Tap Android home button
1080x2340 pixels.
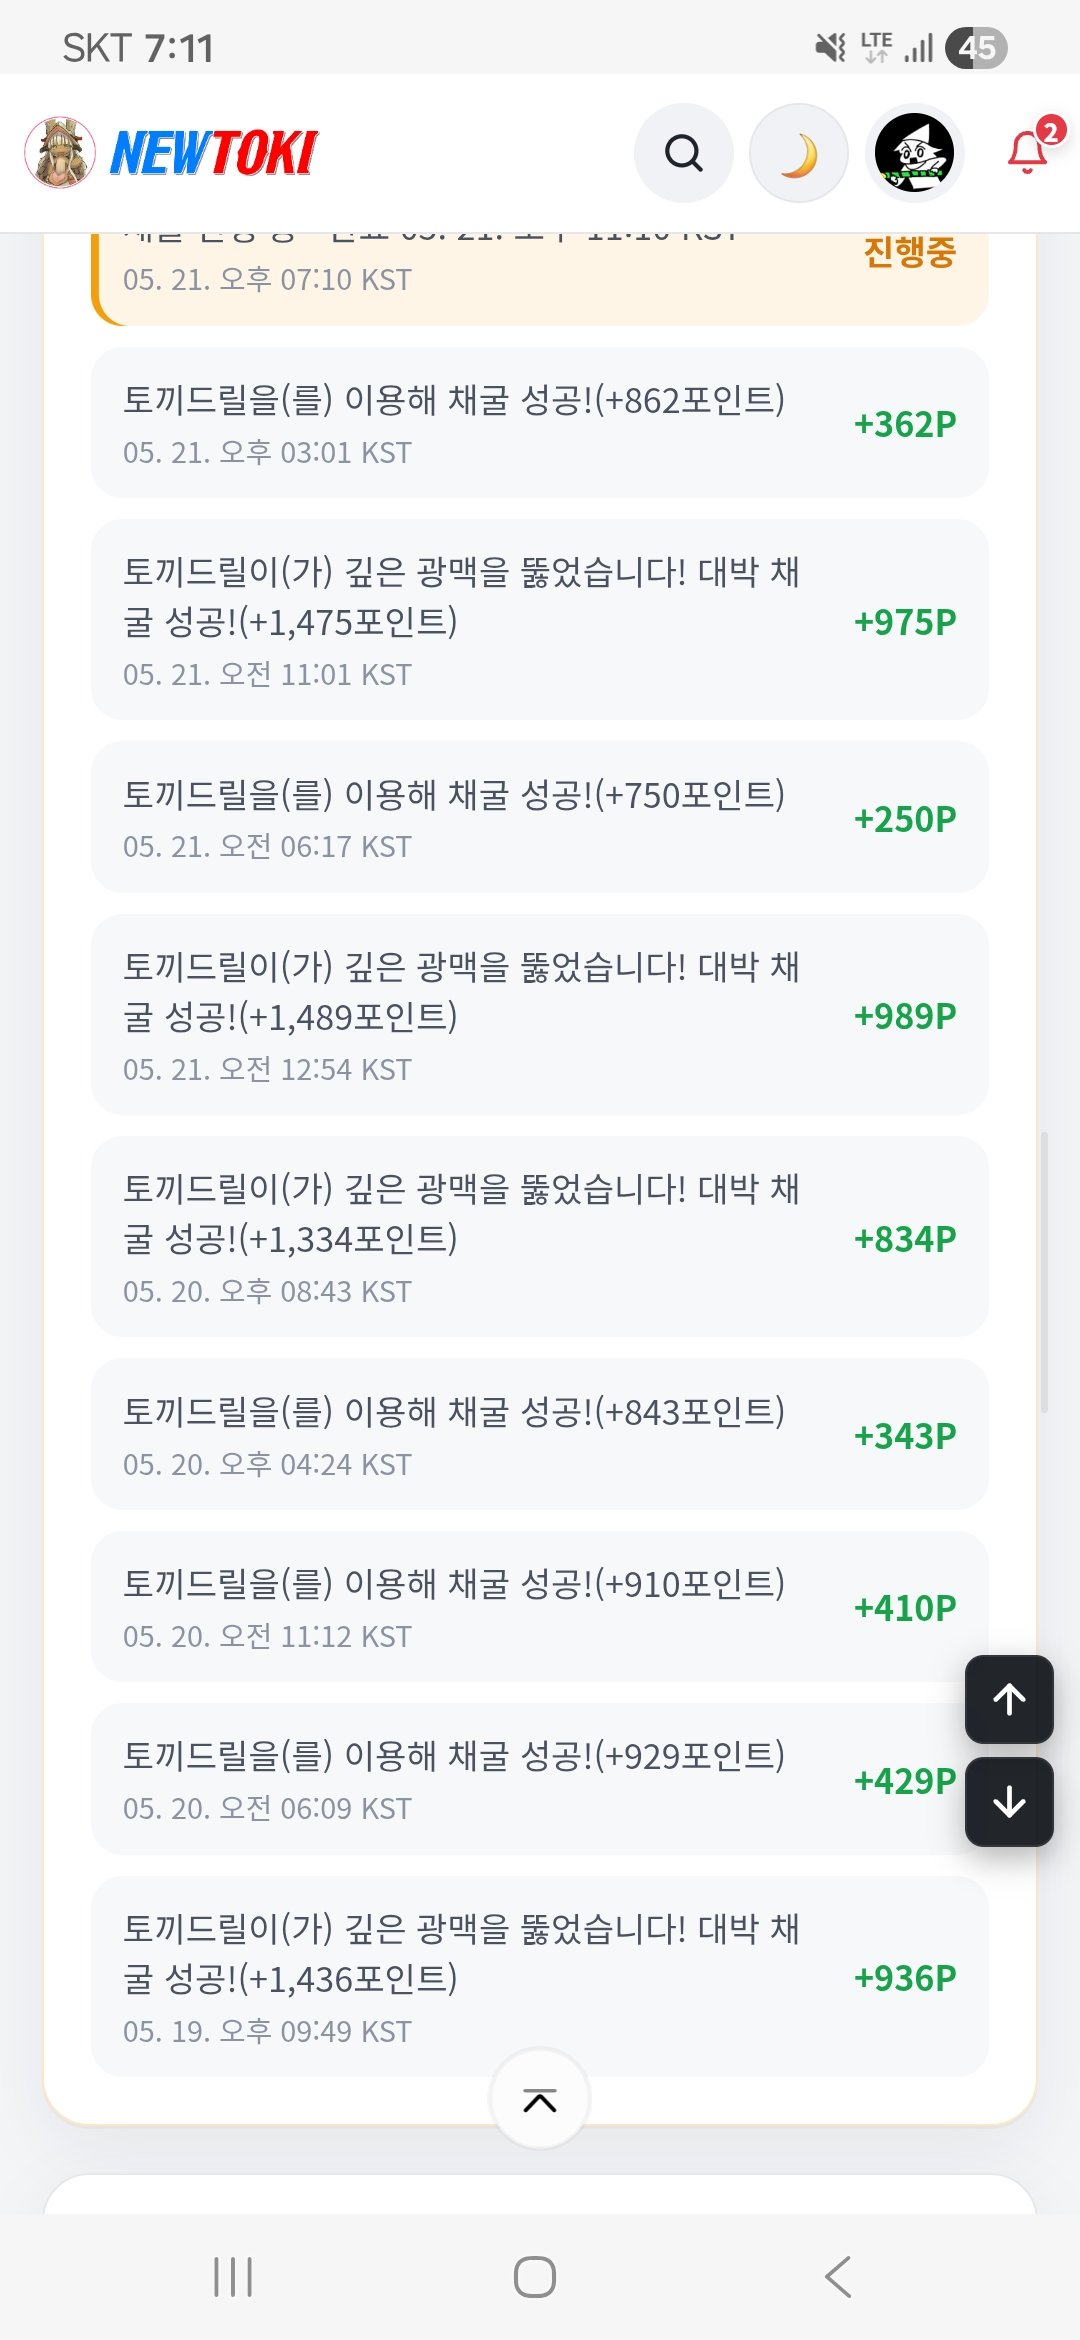[535, 2277]
